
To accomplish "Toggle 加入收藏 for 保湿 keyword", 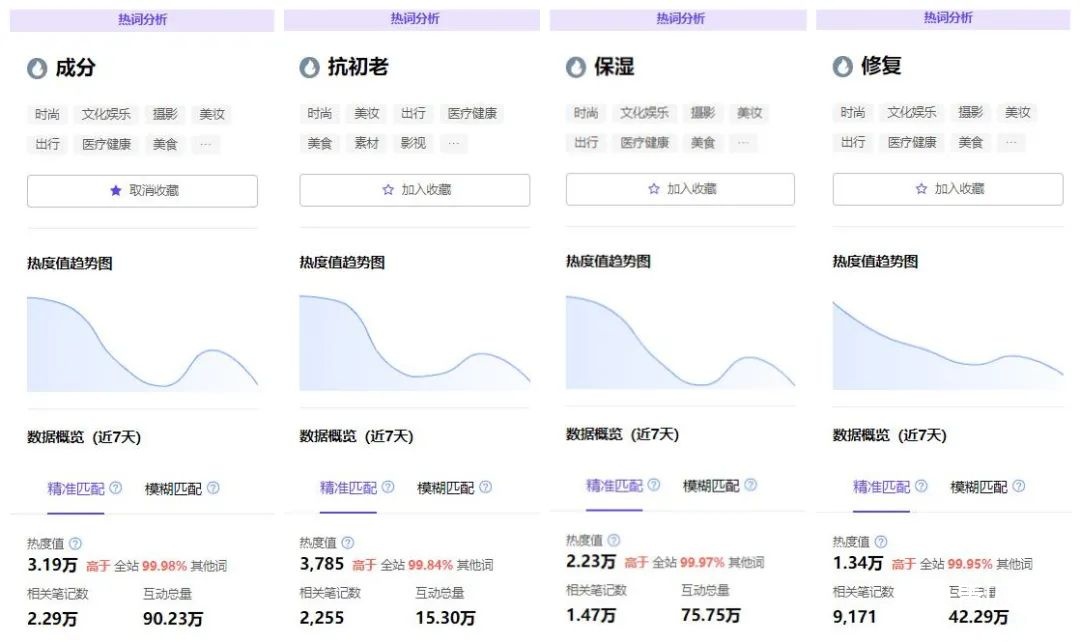I will click(680, 189).
